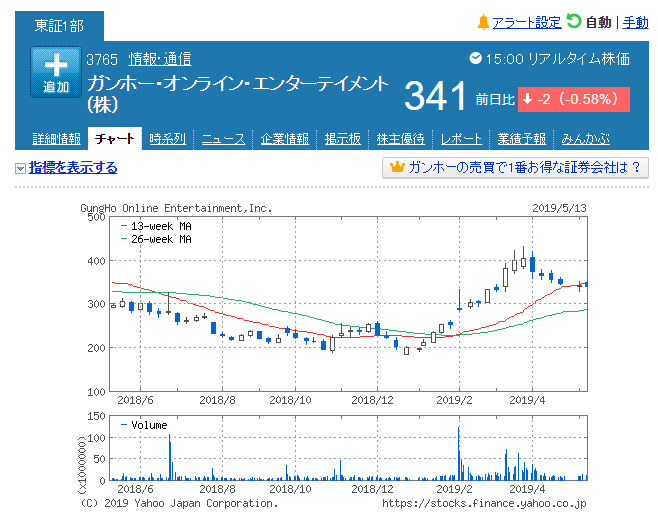
Task: Go to the ニュース tab
Action: pos(223,139)
